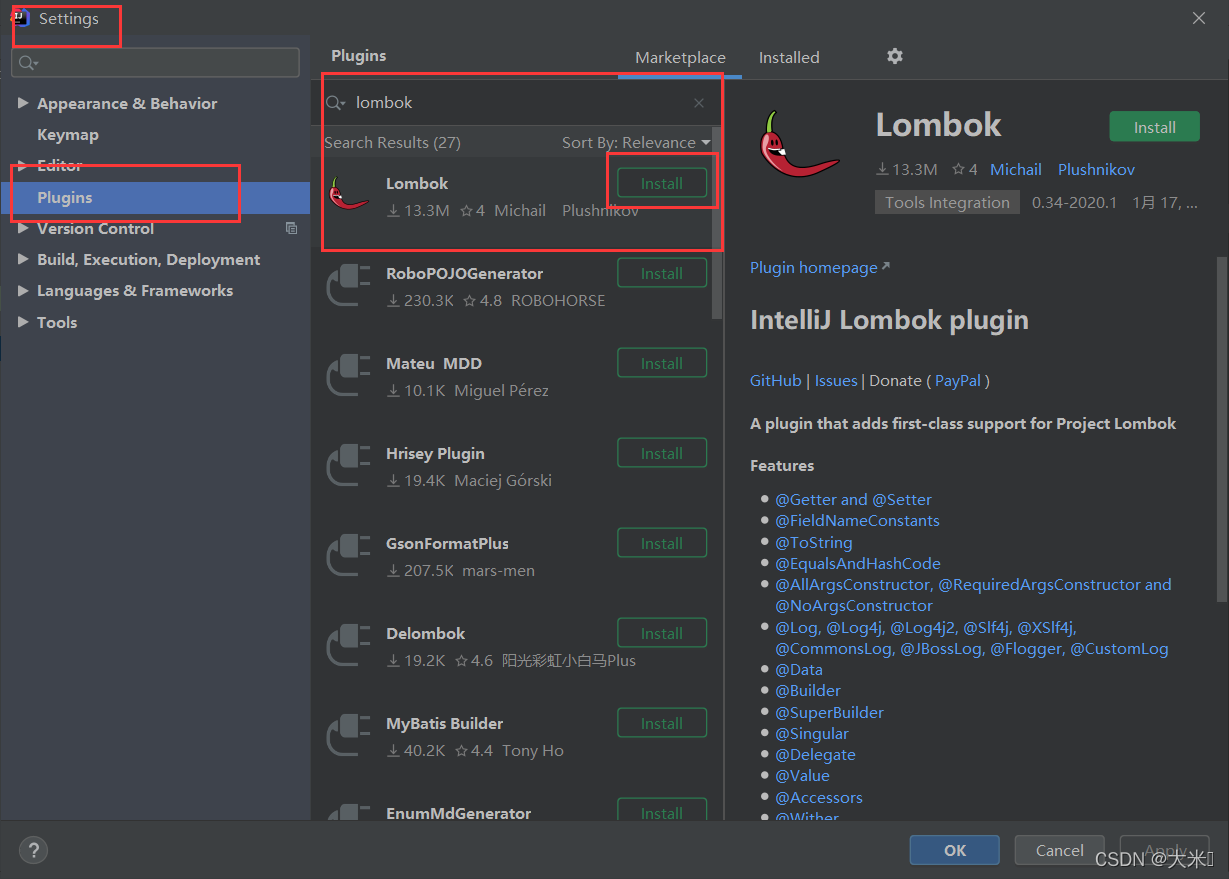Click the Search Results (27) label
This screenshot has height=879, width=1229.
(x=392, y=143)
